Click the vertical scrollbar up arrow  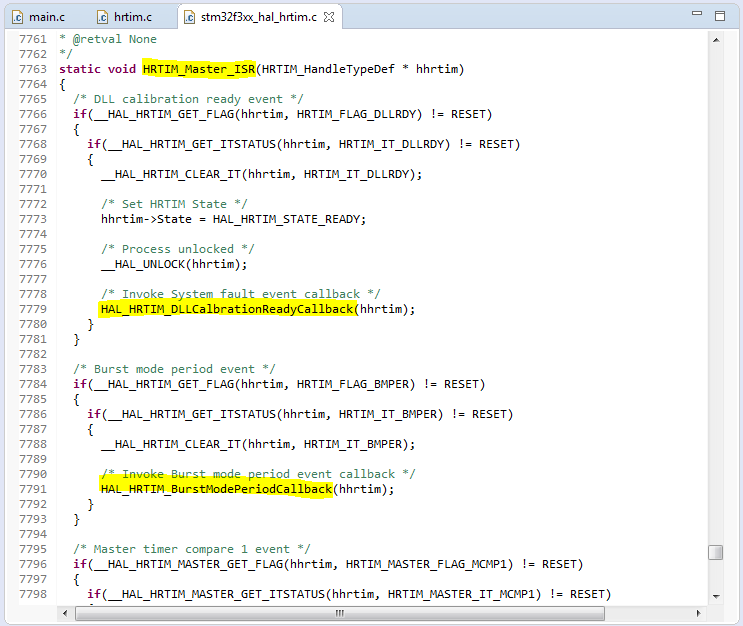click(716, 40)
